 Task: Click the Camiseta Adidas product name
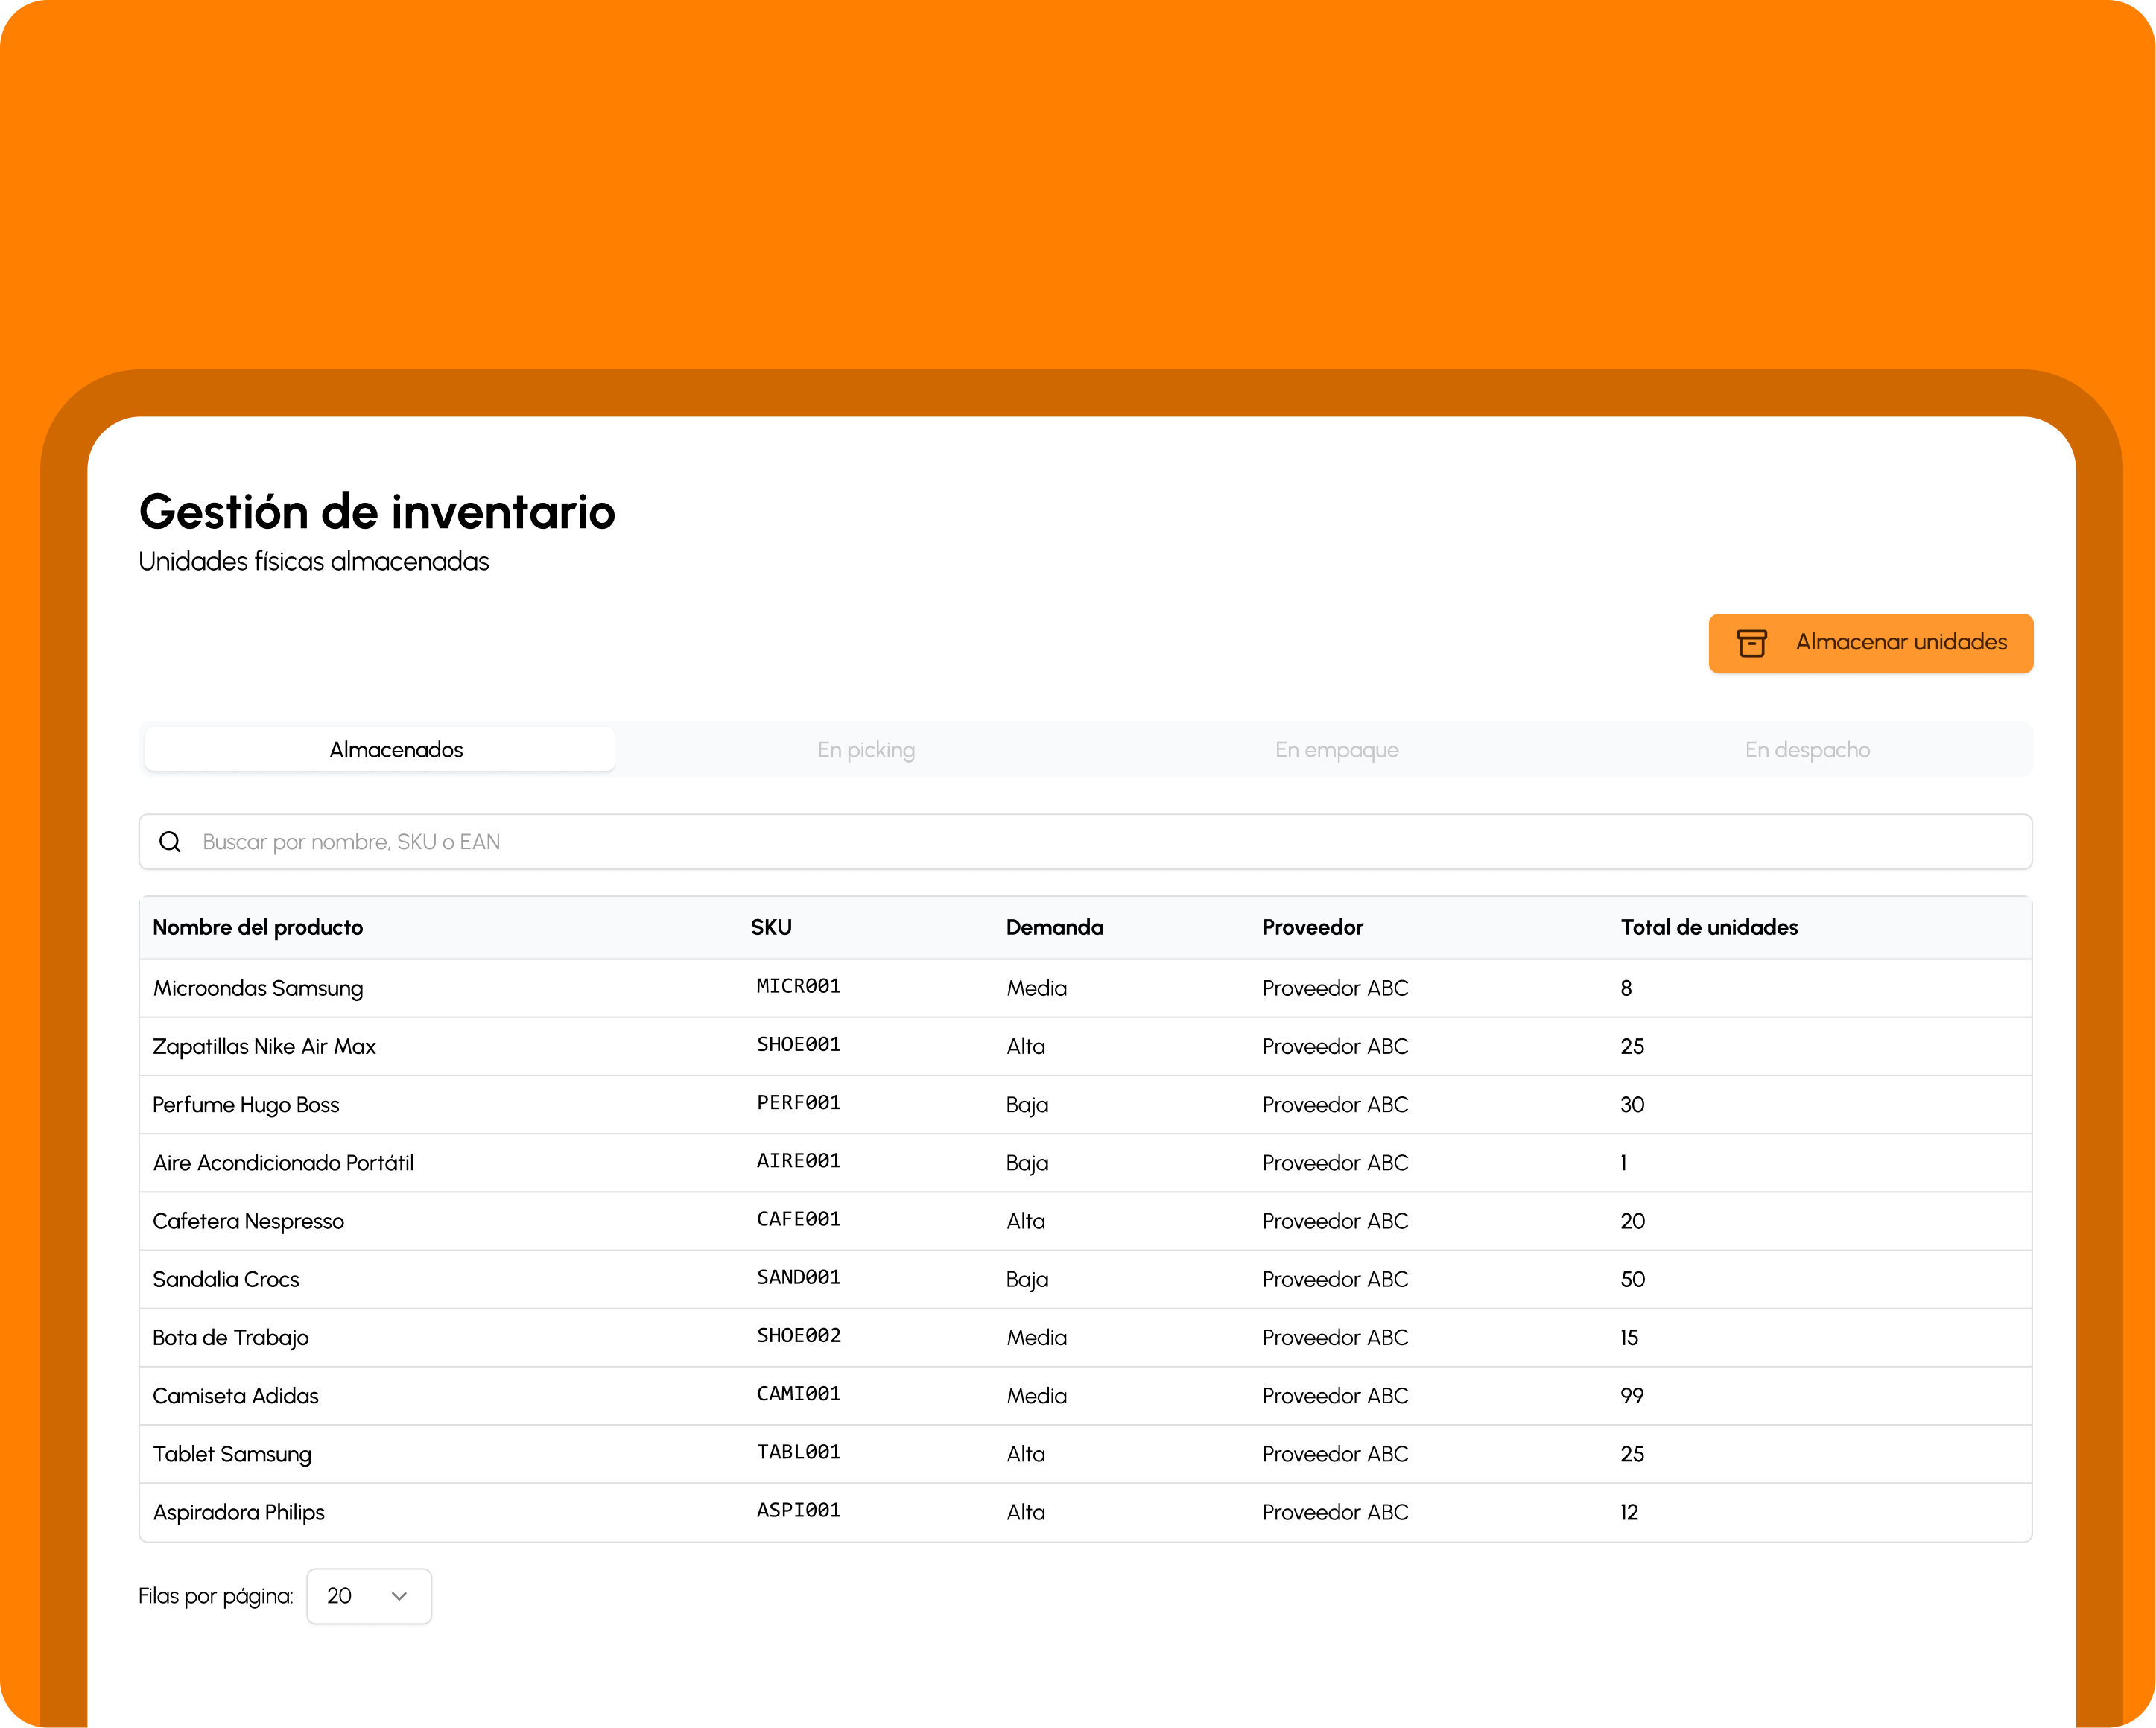tap(236, 1396)
